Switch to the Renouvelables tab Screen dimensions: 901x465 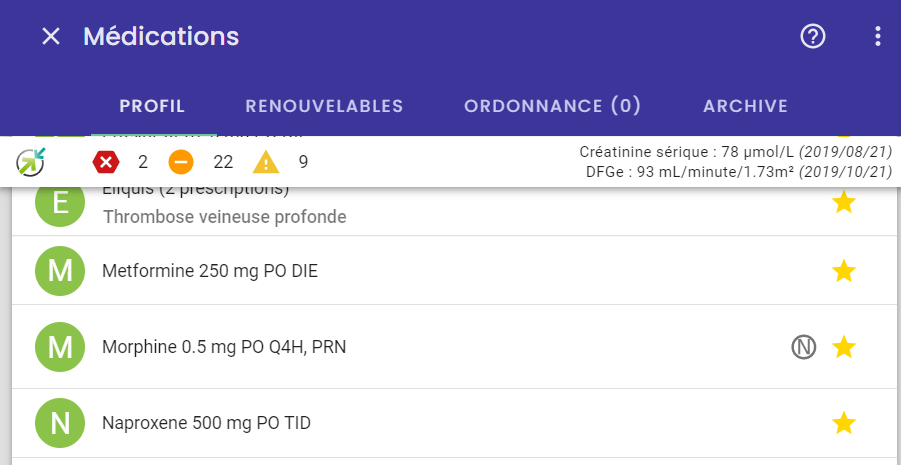[x=324, y=106]
